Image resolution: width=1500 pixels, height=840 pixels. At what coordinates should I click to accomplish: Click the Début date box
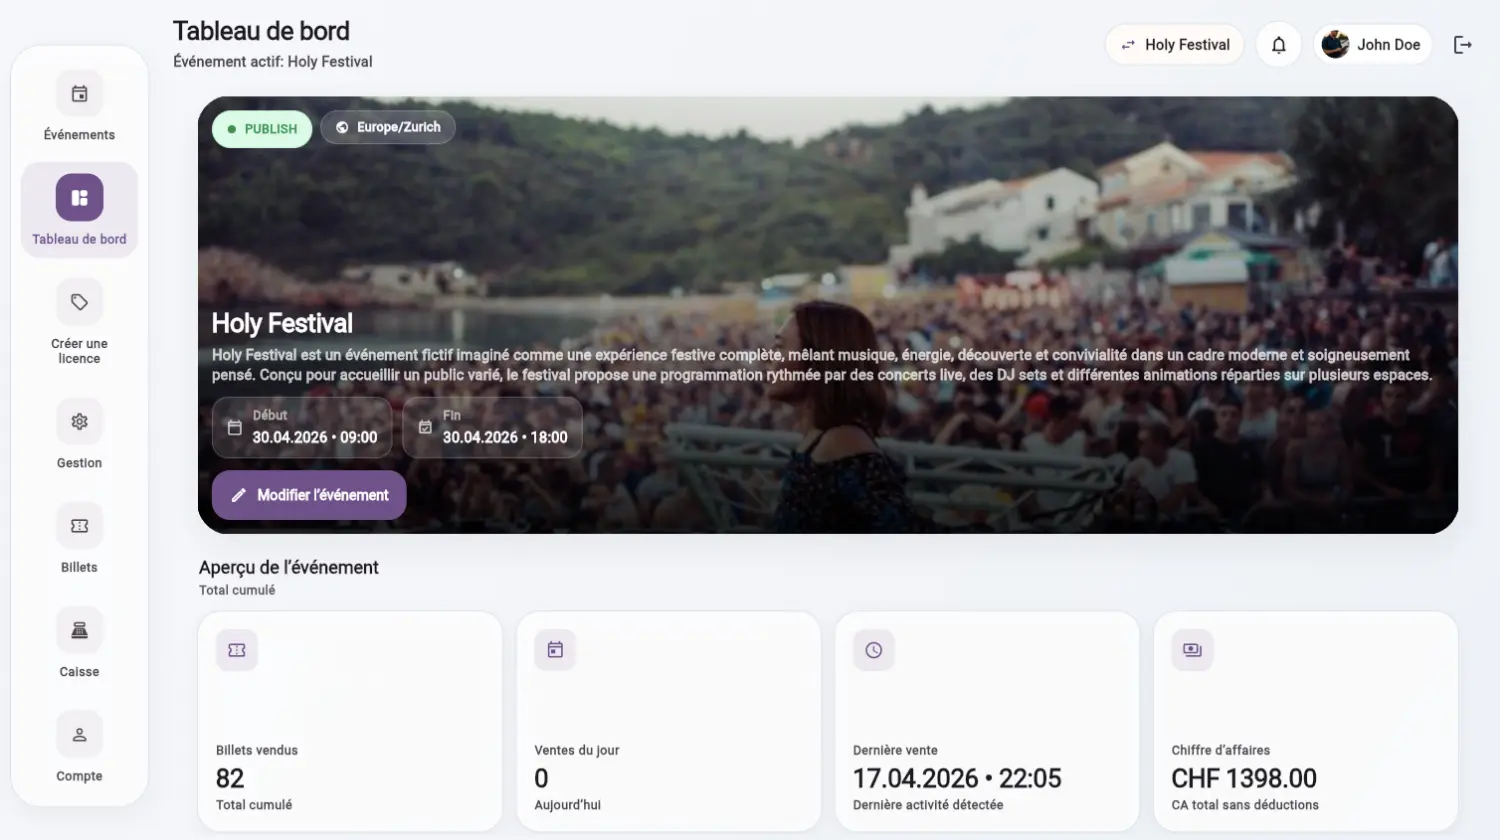[x=302, y=427]
